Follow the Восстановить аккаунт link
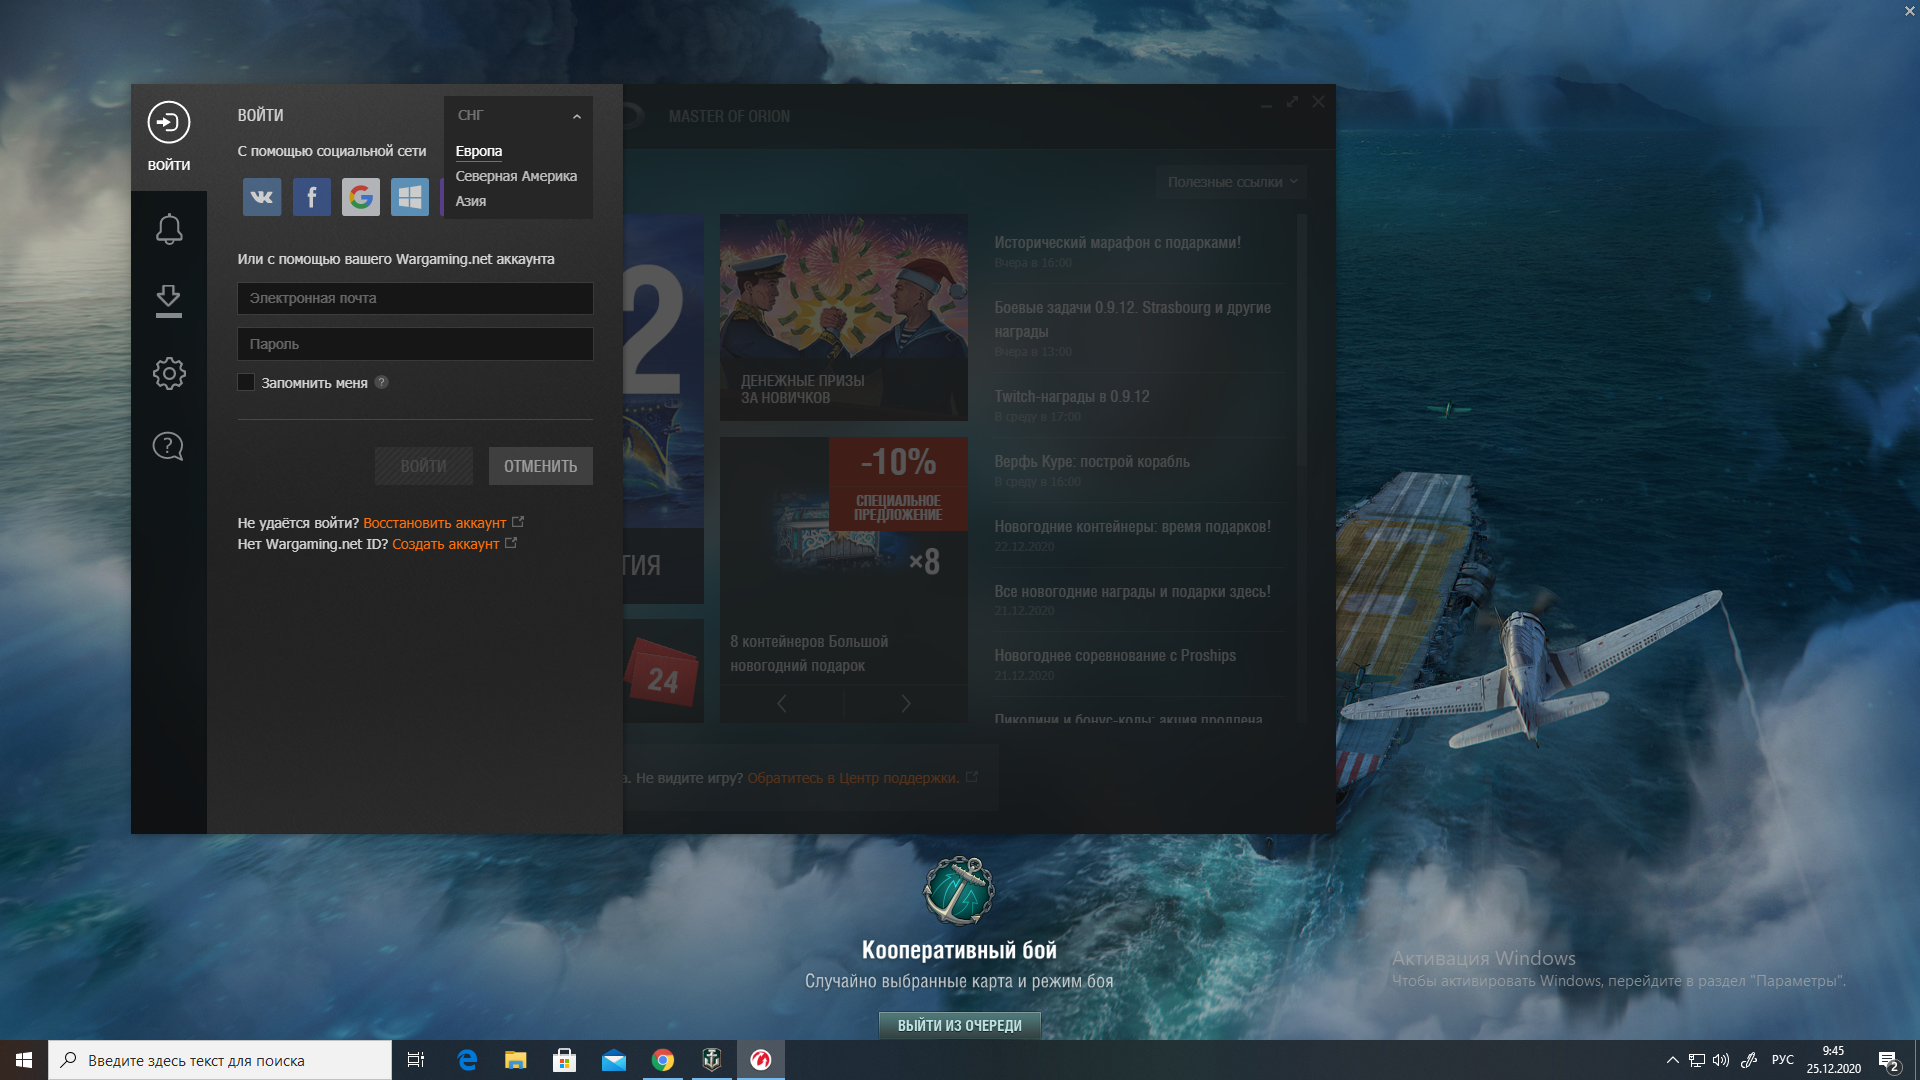1920x1080 pixels. [435, 523]
